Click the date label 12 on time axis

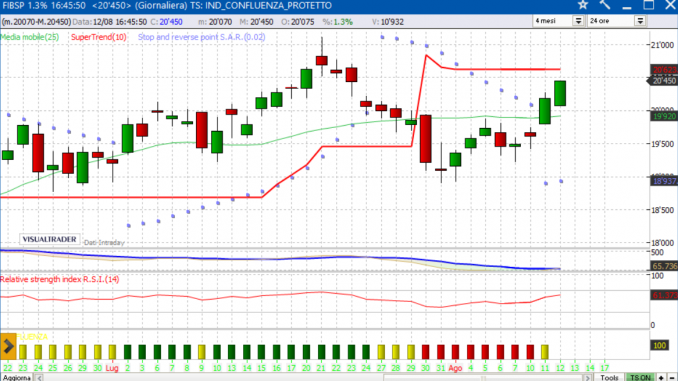click(560, 368)
